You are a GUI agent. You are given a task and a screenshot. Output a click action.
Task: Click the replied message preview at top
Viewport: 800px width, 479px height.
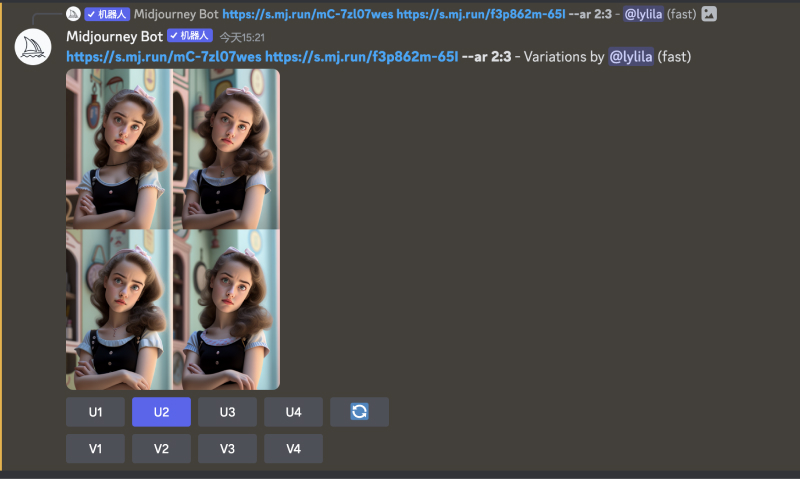pyautogui.click(x=392, y=14)
